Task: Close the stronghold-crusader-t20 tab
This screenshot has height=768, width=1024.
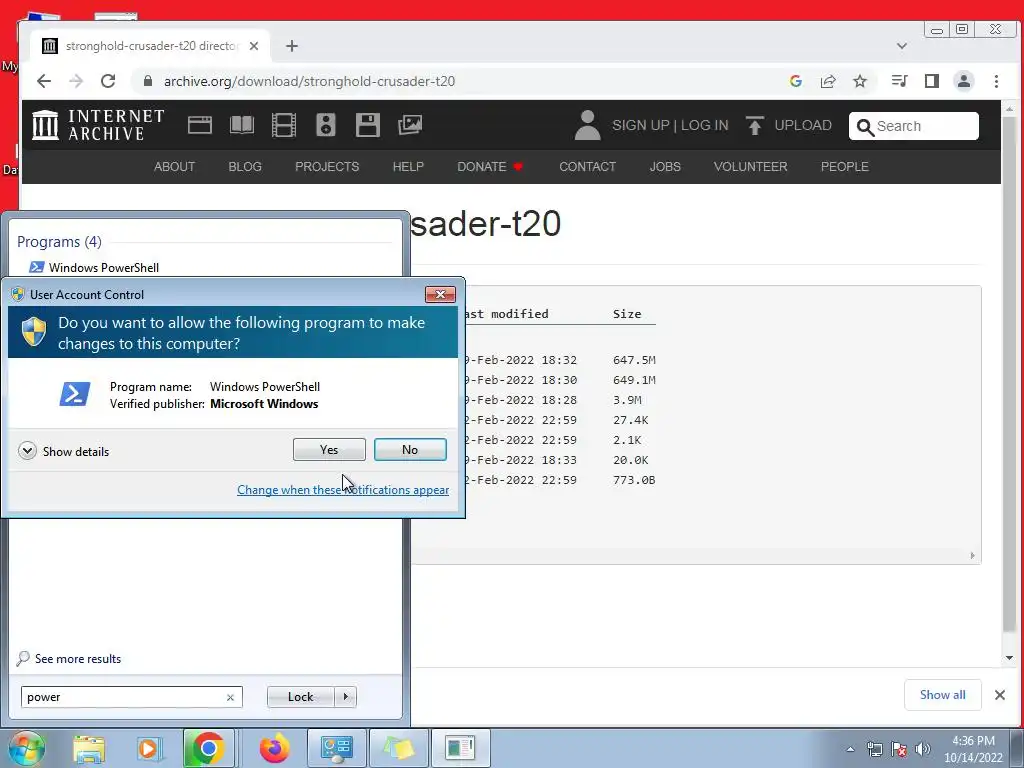Action: (x=254, y=46)
